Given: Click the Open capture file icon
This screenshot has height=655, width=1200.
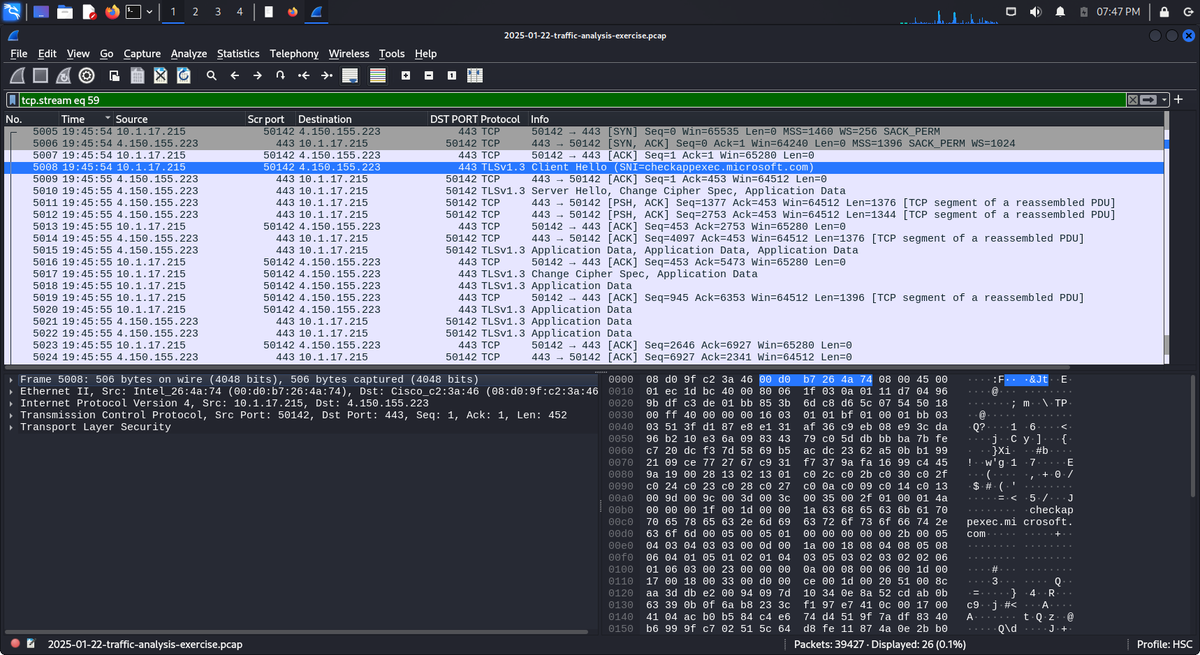Looking at the screenshot, I should coord(114,75).
